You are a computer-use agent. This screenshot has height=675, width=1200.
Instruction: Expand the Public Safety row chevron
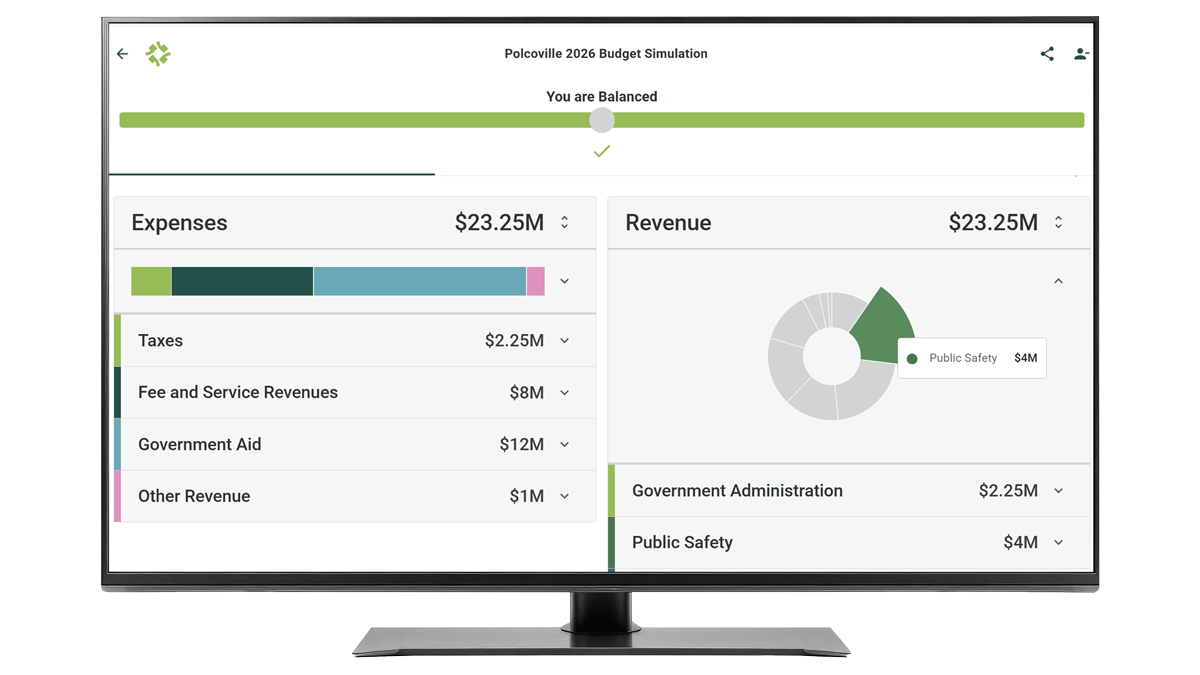tap(1059, 543)
